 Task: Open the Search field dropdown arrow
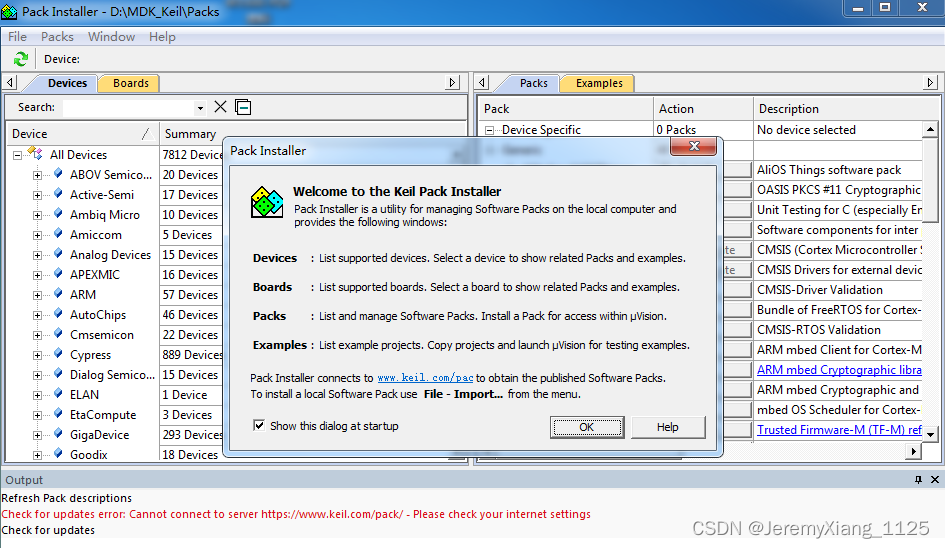tap(200, 109)
